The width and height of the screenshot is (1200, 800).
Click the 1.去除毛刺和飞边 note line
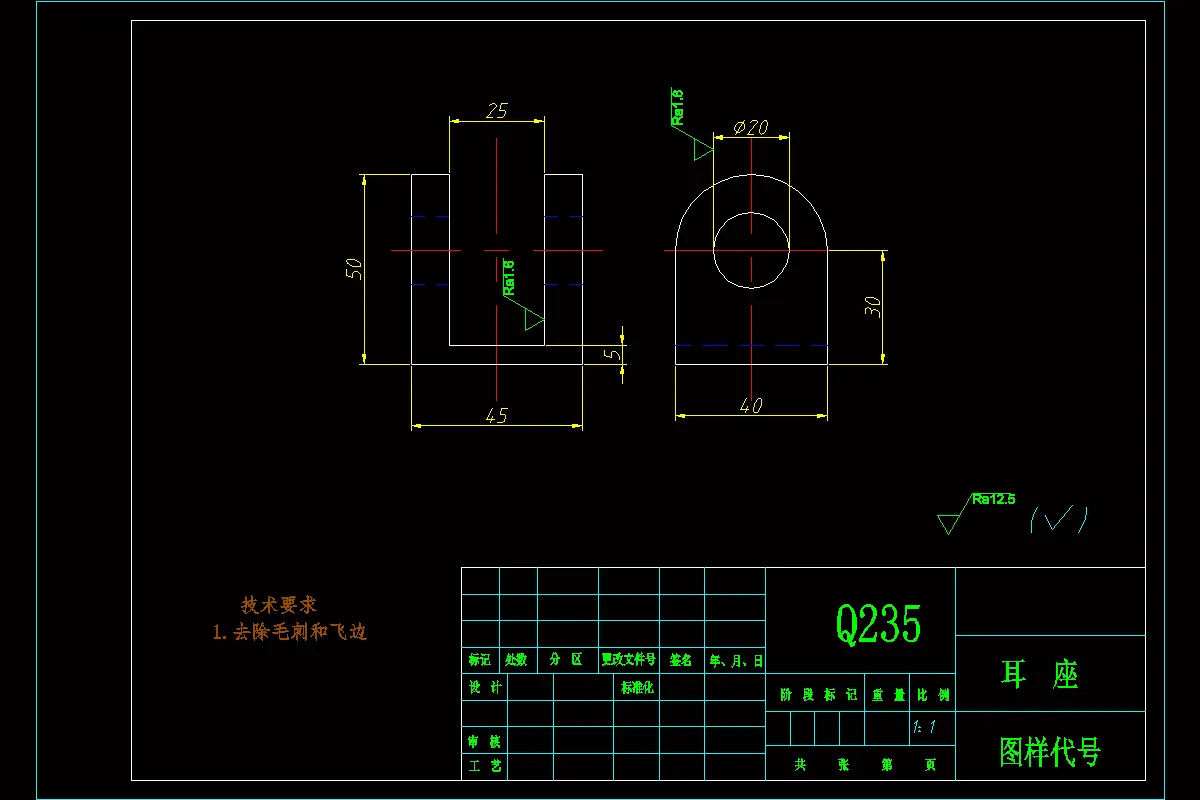[x=290, y=632]
